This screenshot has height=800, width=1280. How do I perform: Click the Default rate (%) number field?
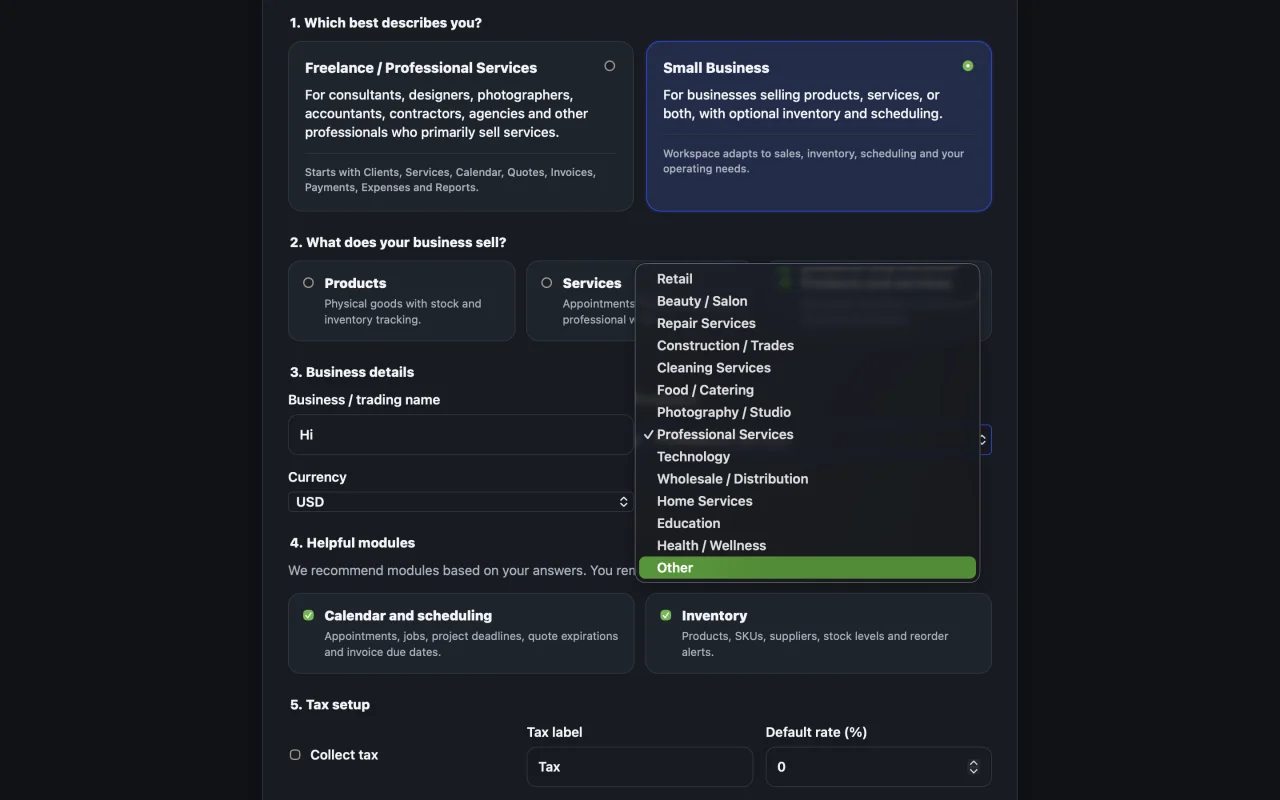878,767
